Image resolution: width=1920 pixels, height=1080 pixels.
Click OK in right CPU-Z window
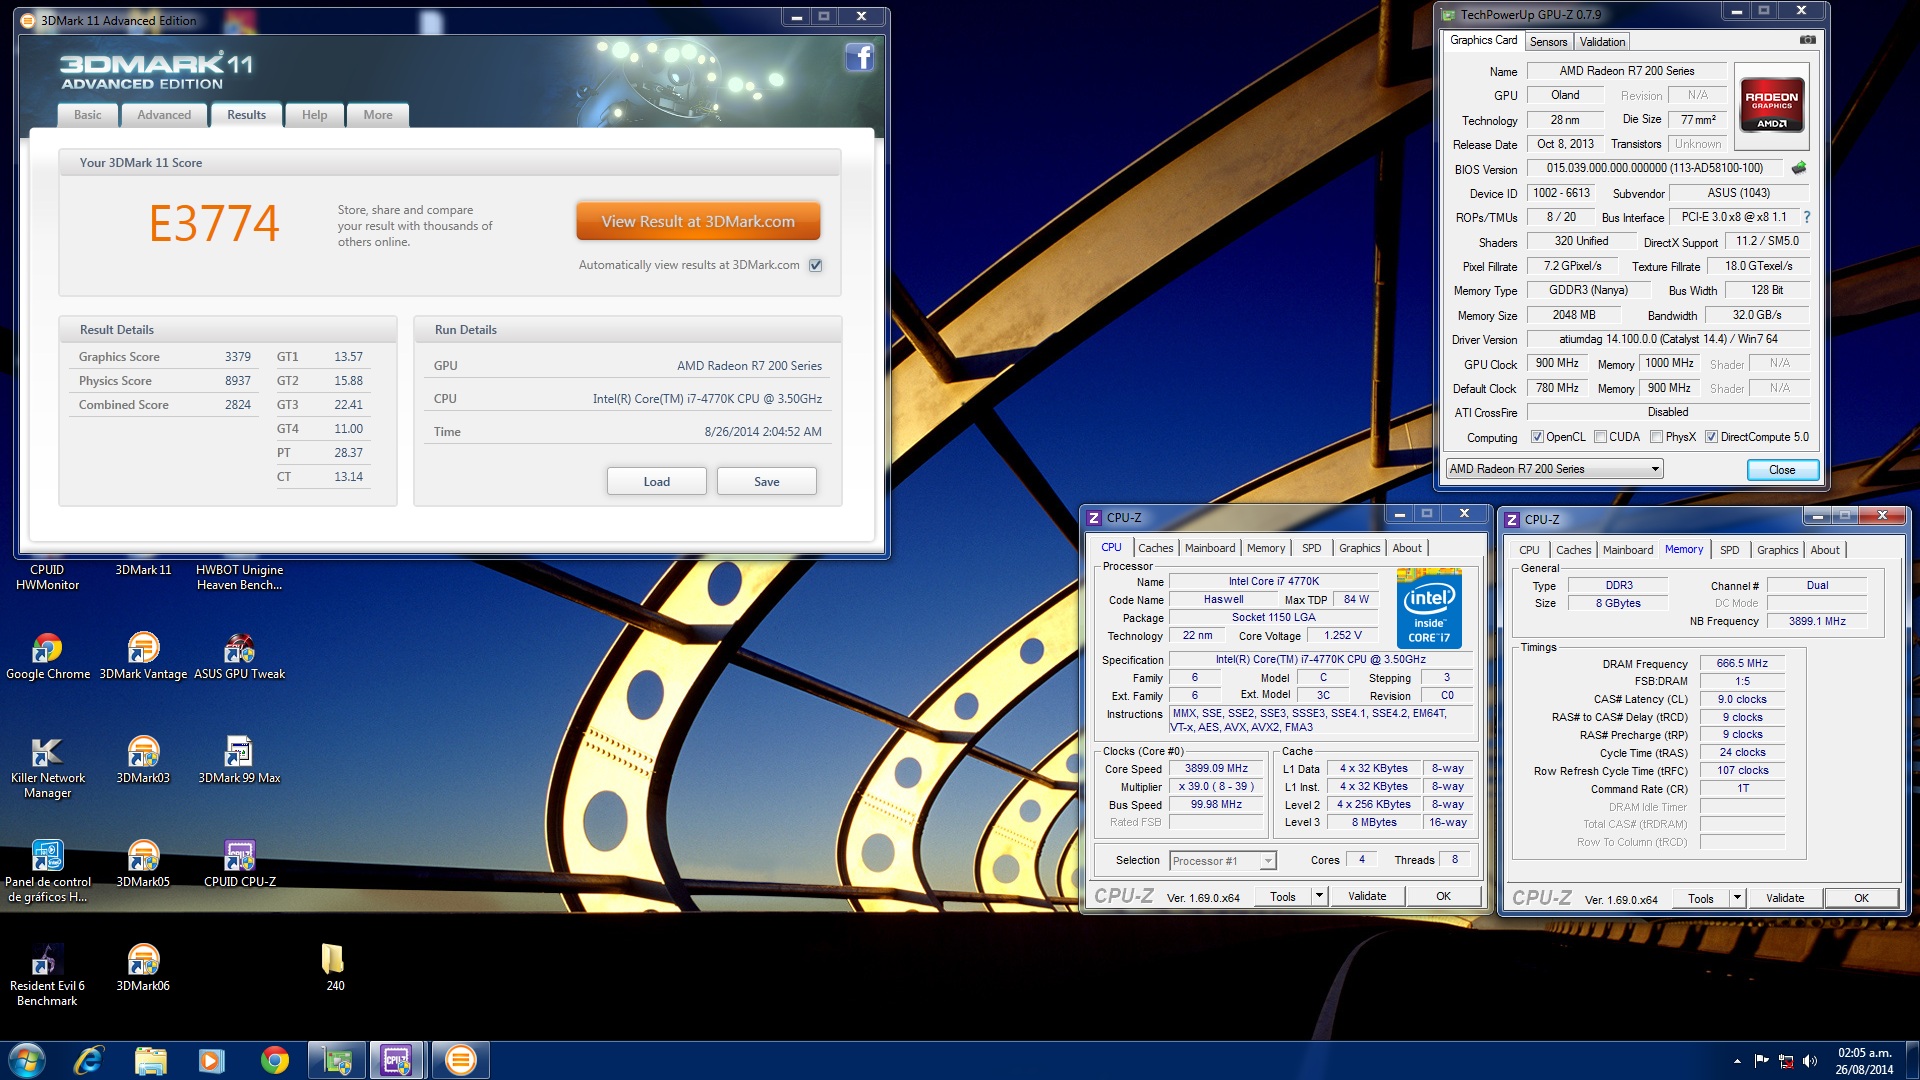coord(1861,898)
